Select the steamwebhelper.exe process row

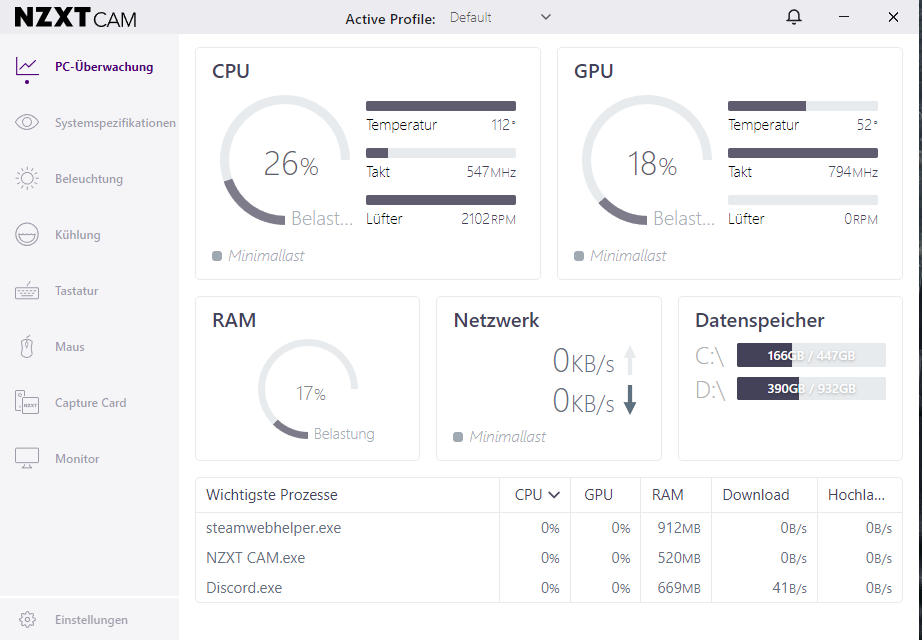tap(549, 528)
